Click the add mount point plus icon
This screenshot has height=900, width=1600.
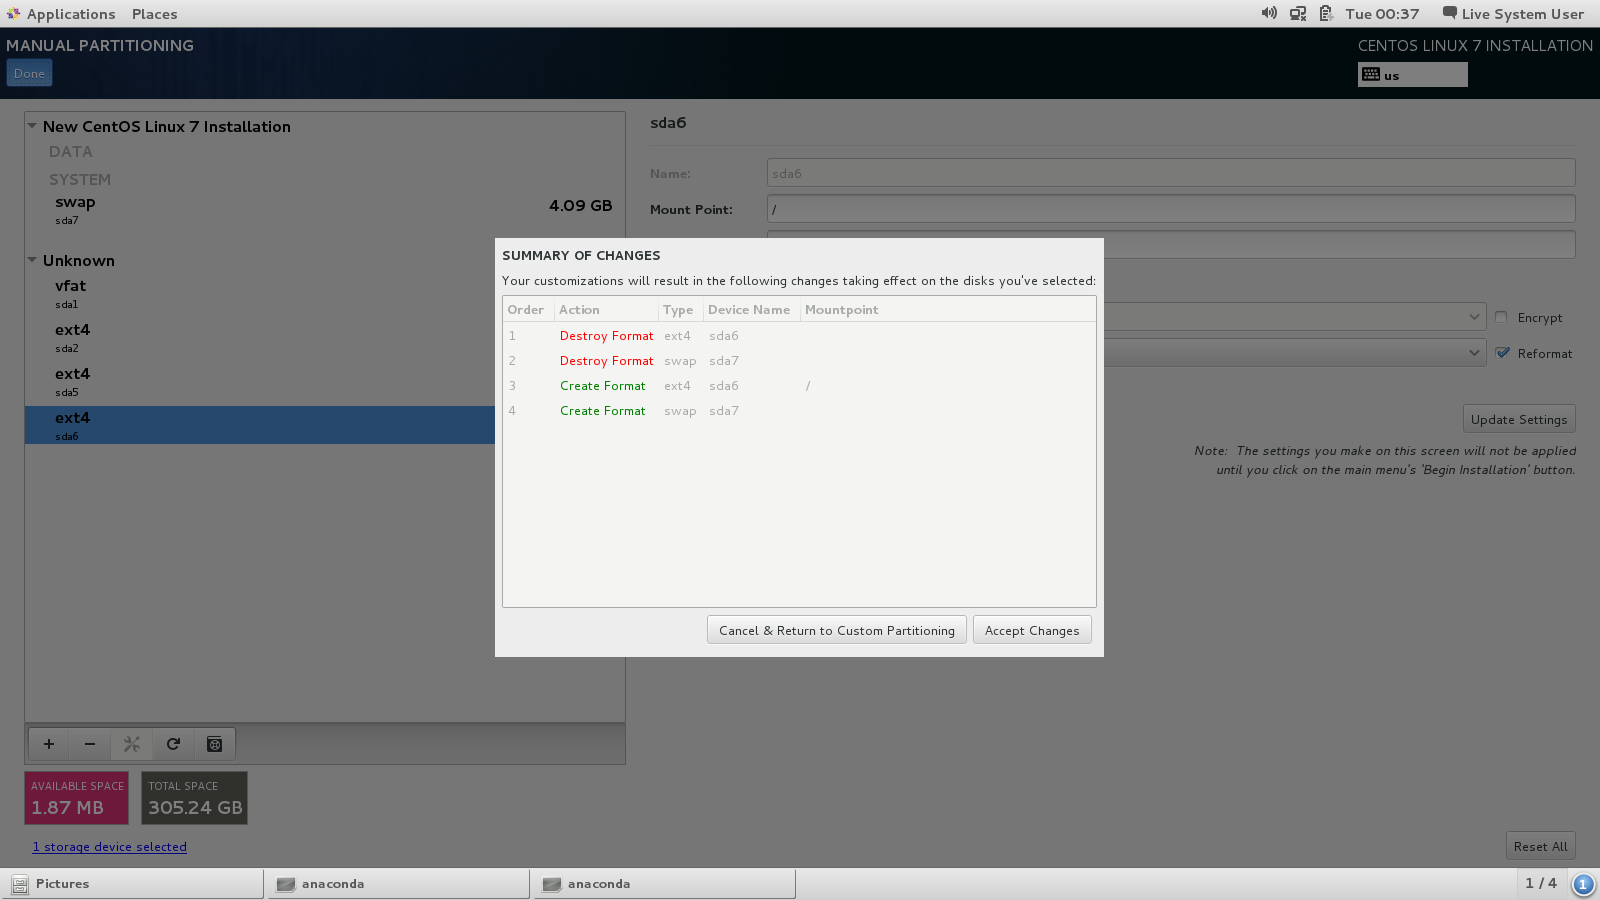(x=49, y=744)
